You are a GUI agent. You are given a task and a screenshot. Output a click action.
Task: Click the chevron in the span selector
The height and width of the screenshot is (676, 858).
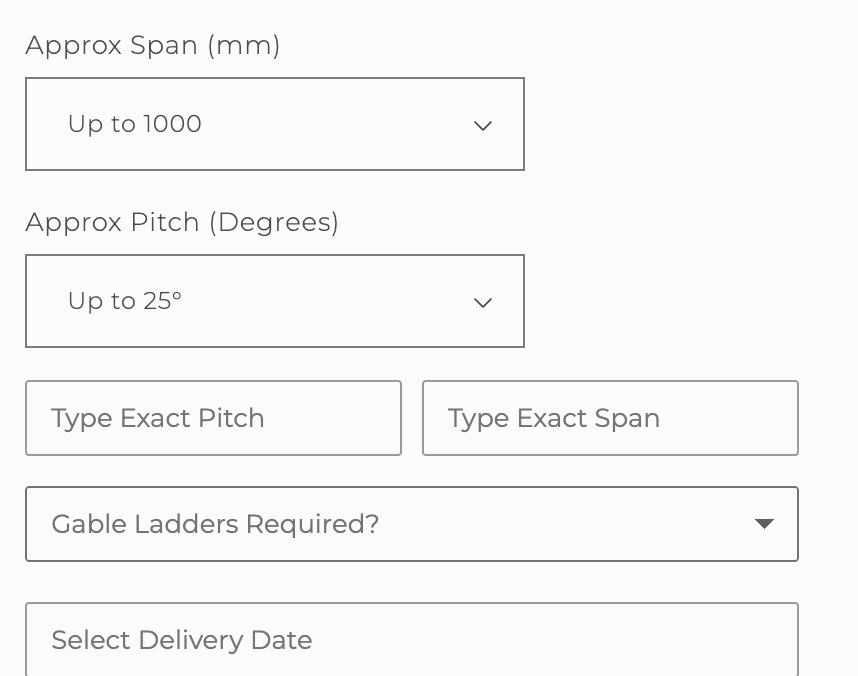coord(483,126)
